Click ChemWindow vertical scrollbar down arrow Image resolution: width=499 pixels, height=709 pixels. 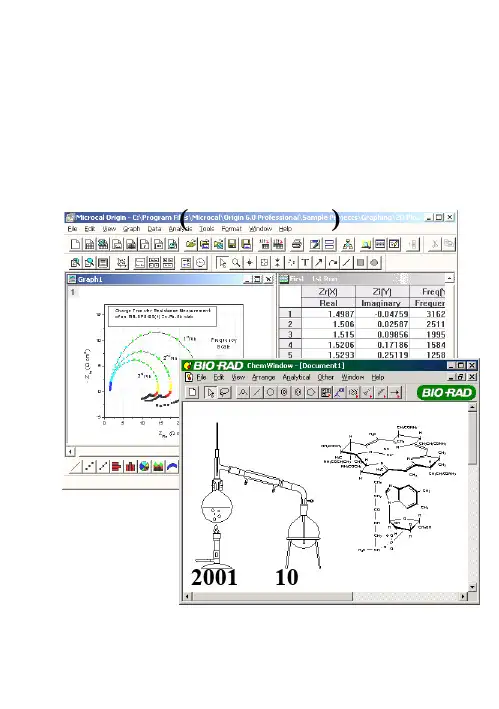click(473, 587)
